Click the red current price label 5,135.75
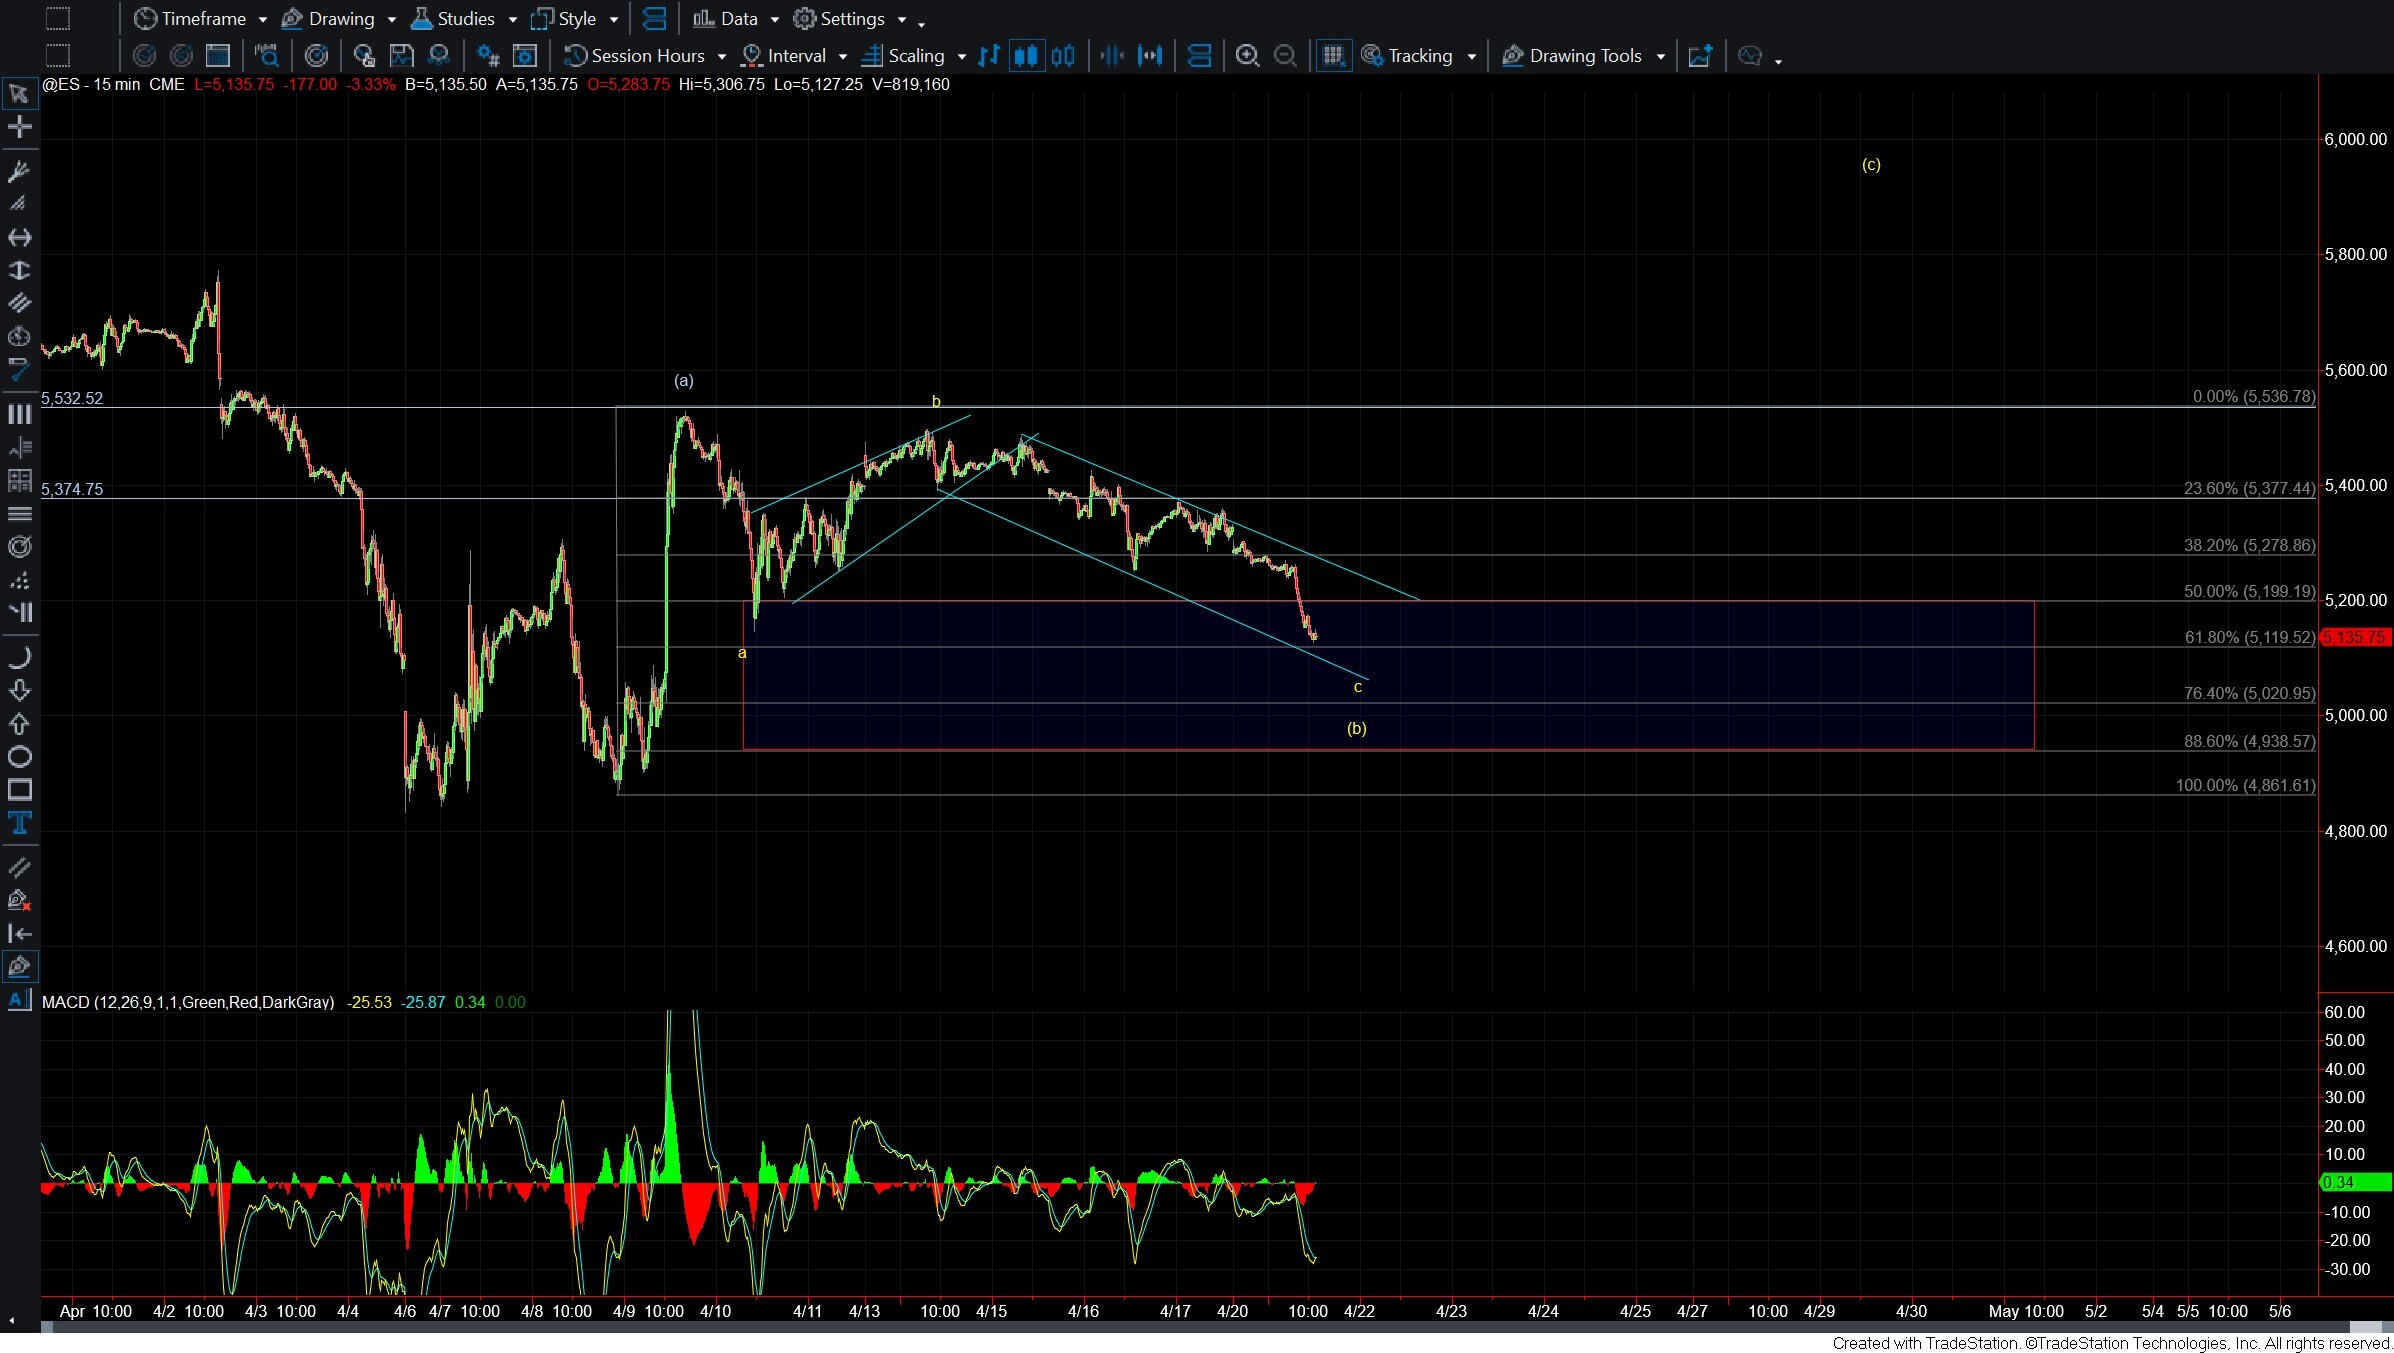Viewport: 2394px width, 1353px height. [x=2355, y=637]
